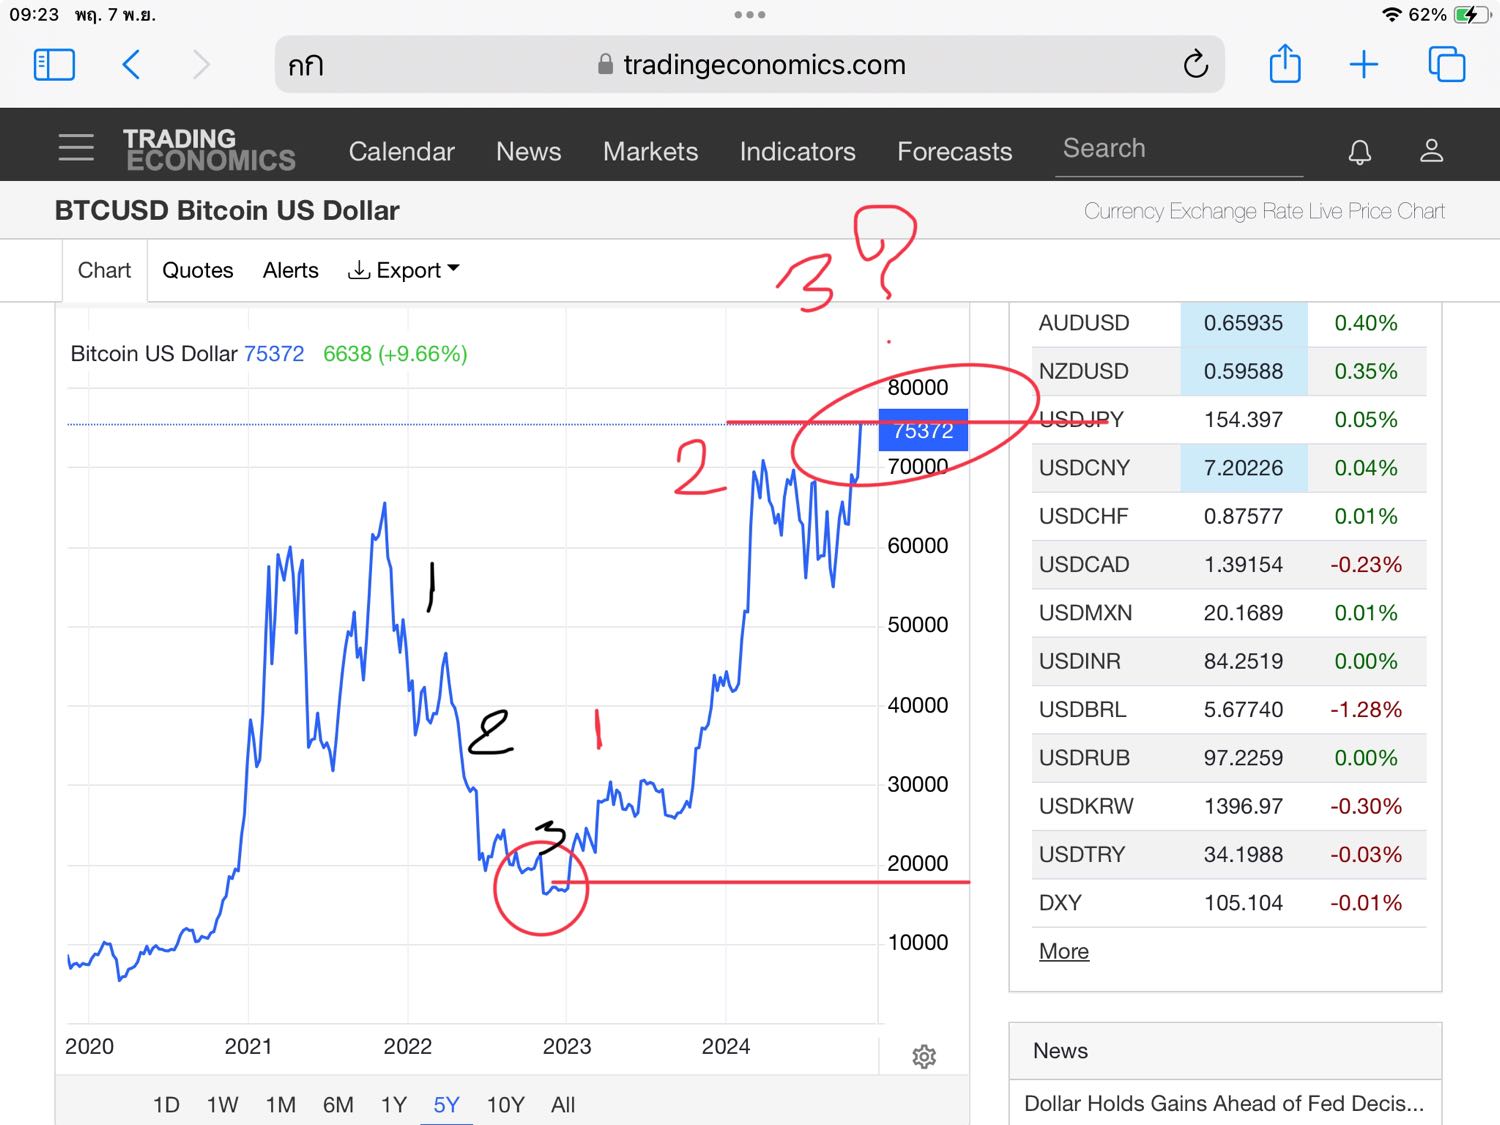Open the notifications bell
The width and height of the screenshot is (1500, 1125).
[x=1359, y=151]
